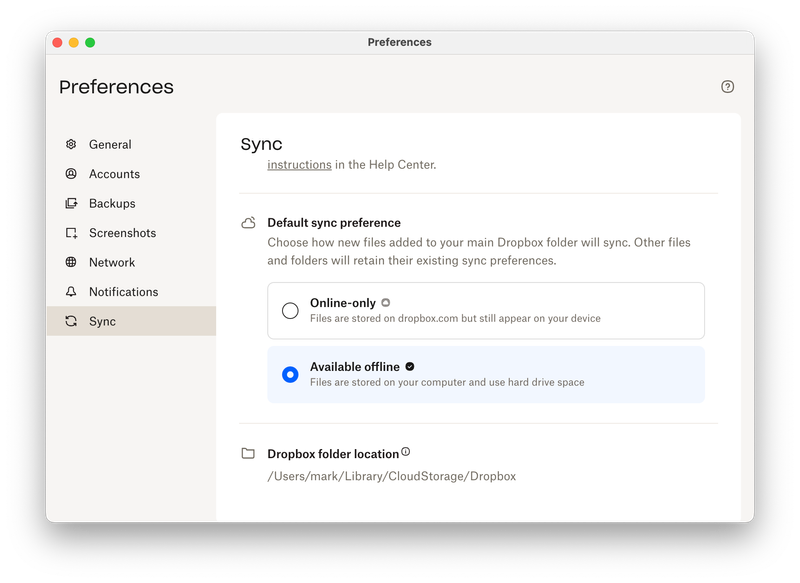Click the Screenshots capture icon
This screenshot has height=583, width=800.
(x=71, y=233)
